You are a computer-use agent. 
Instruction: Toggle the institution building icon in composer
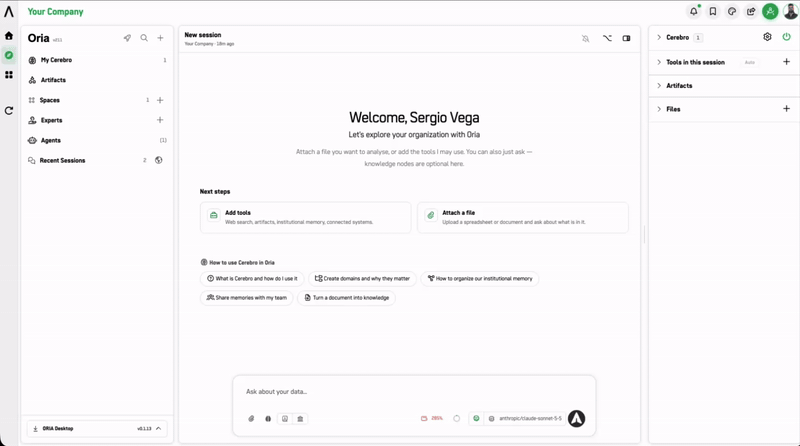[x=300, y=418]
